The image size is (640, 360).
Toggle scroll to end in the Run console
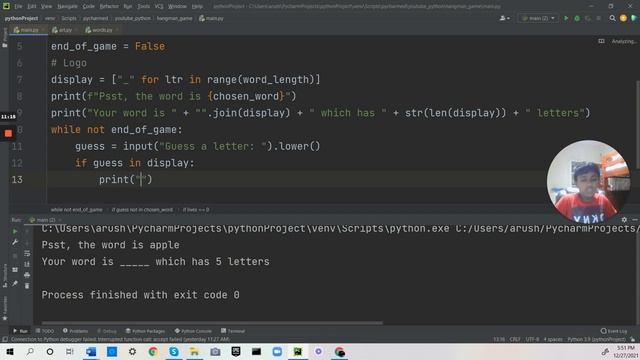[27, 264]
